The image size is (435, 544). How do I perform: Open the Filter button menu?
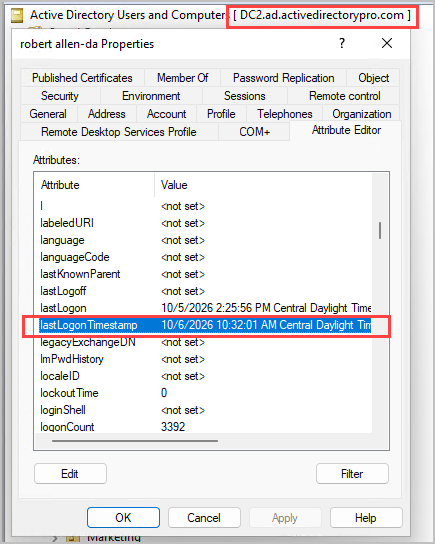coord(352,474)
